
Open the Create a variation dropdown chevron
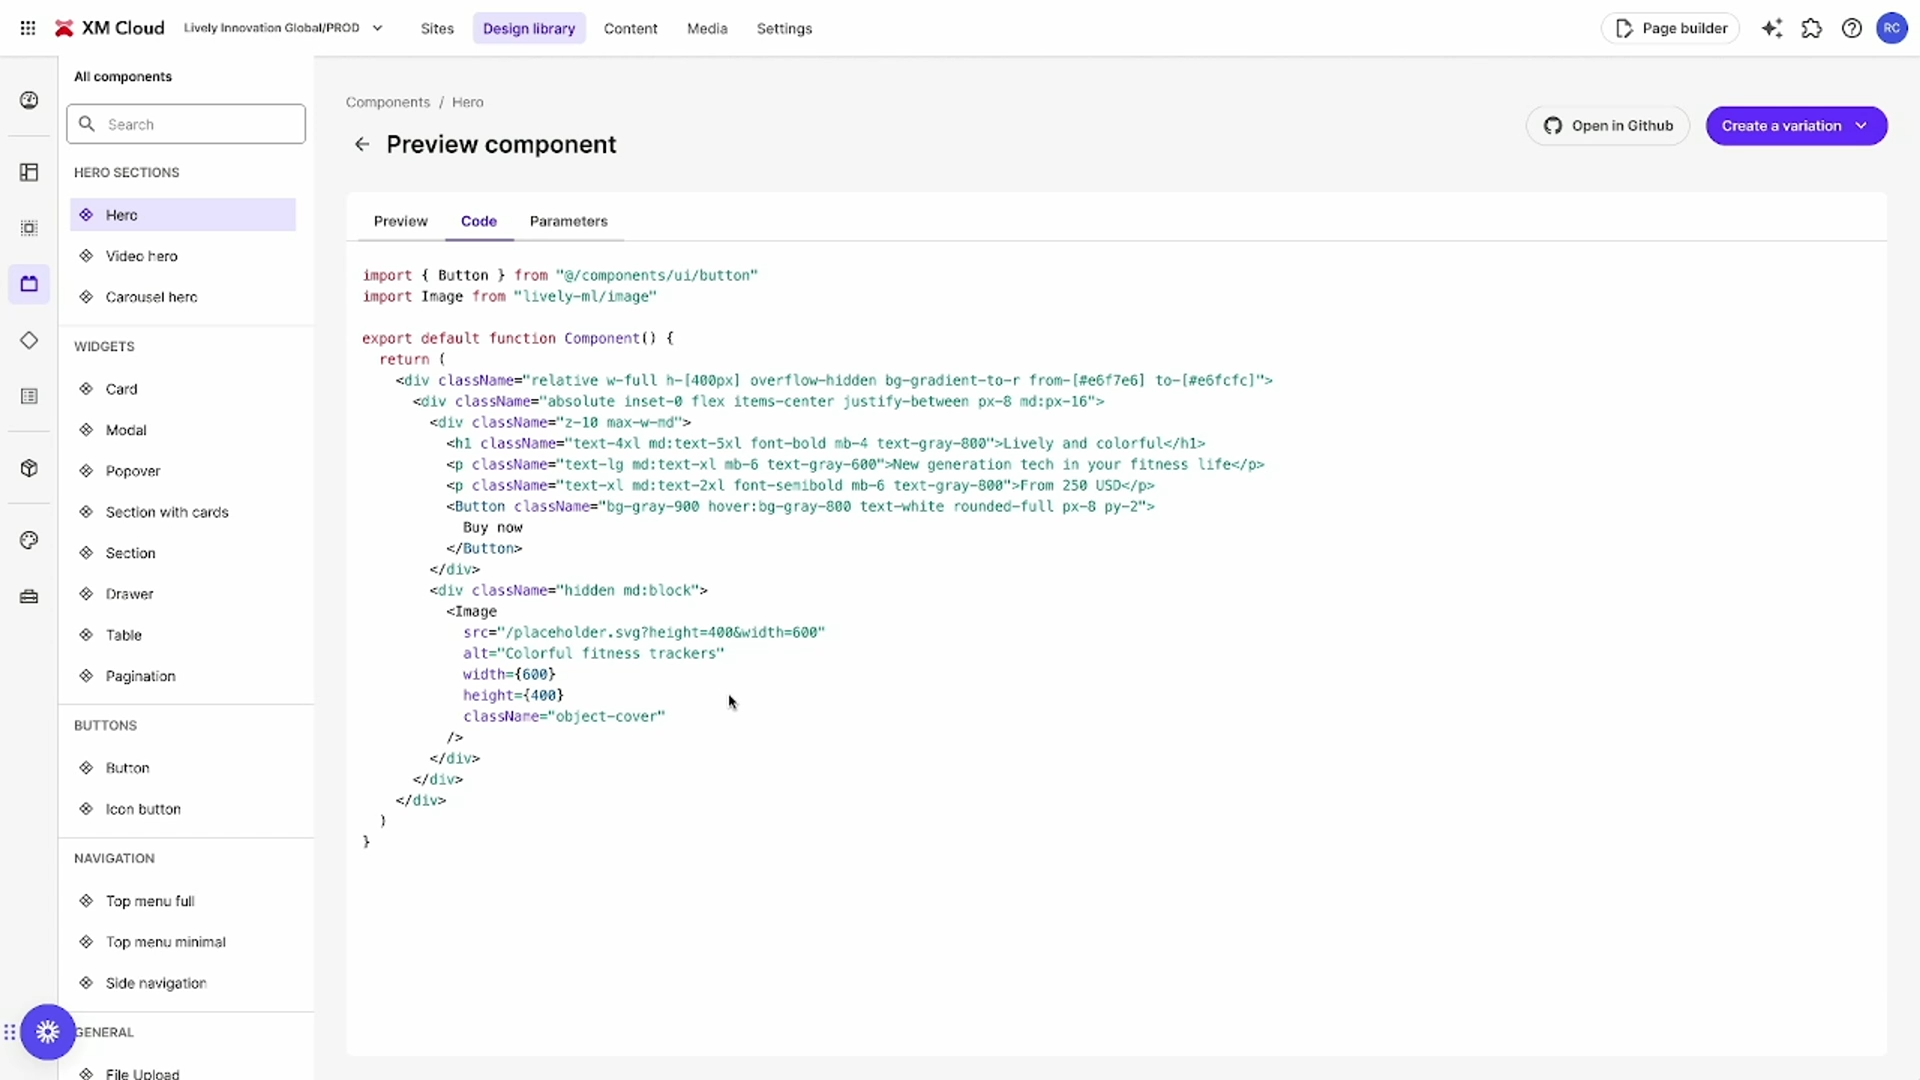click(x=1862, y=125)
